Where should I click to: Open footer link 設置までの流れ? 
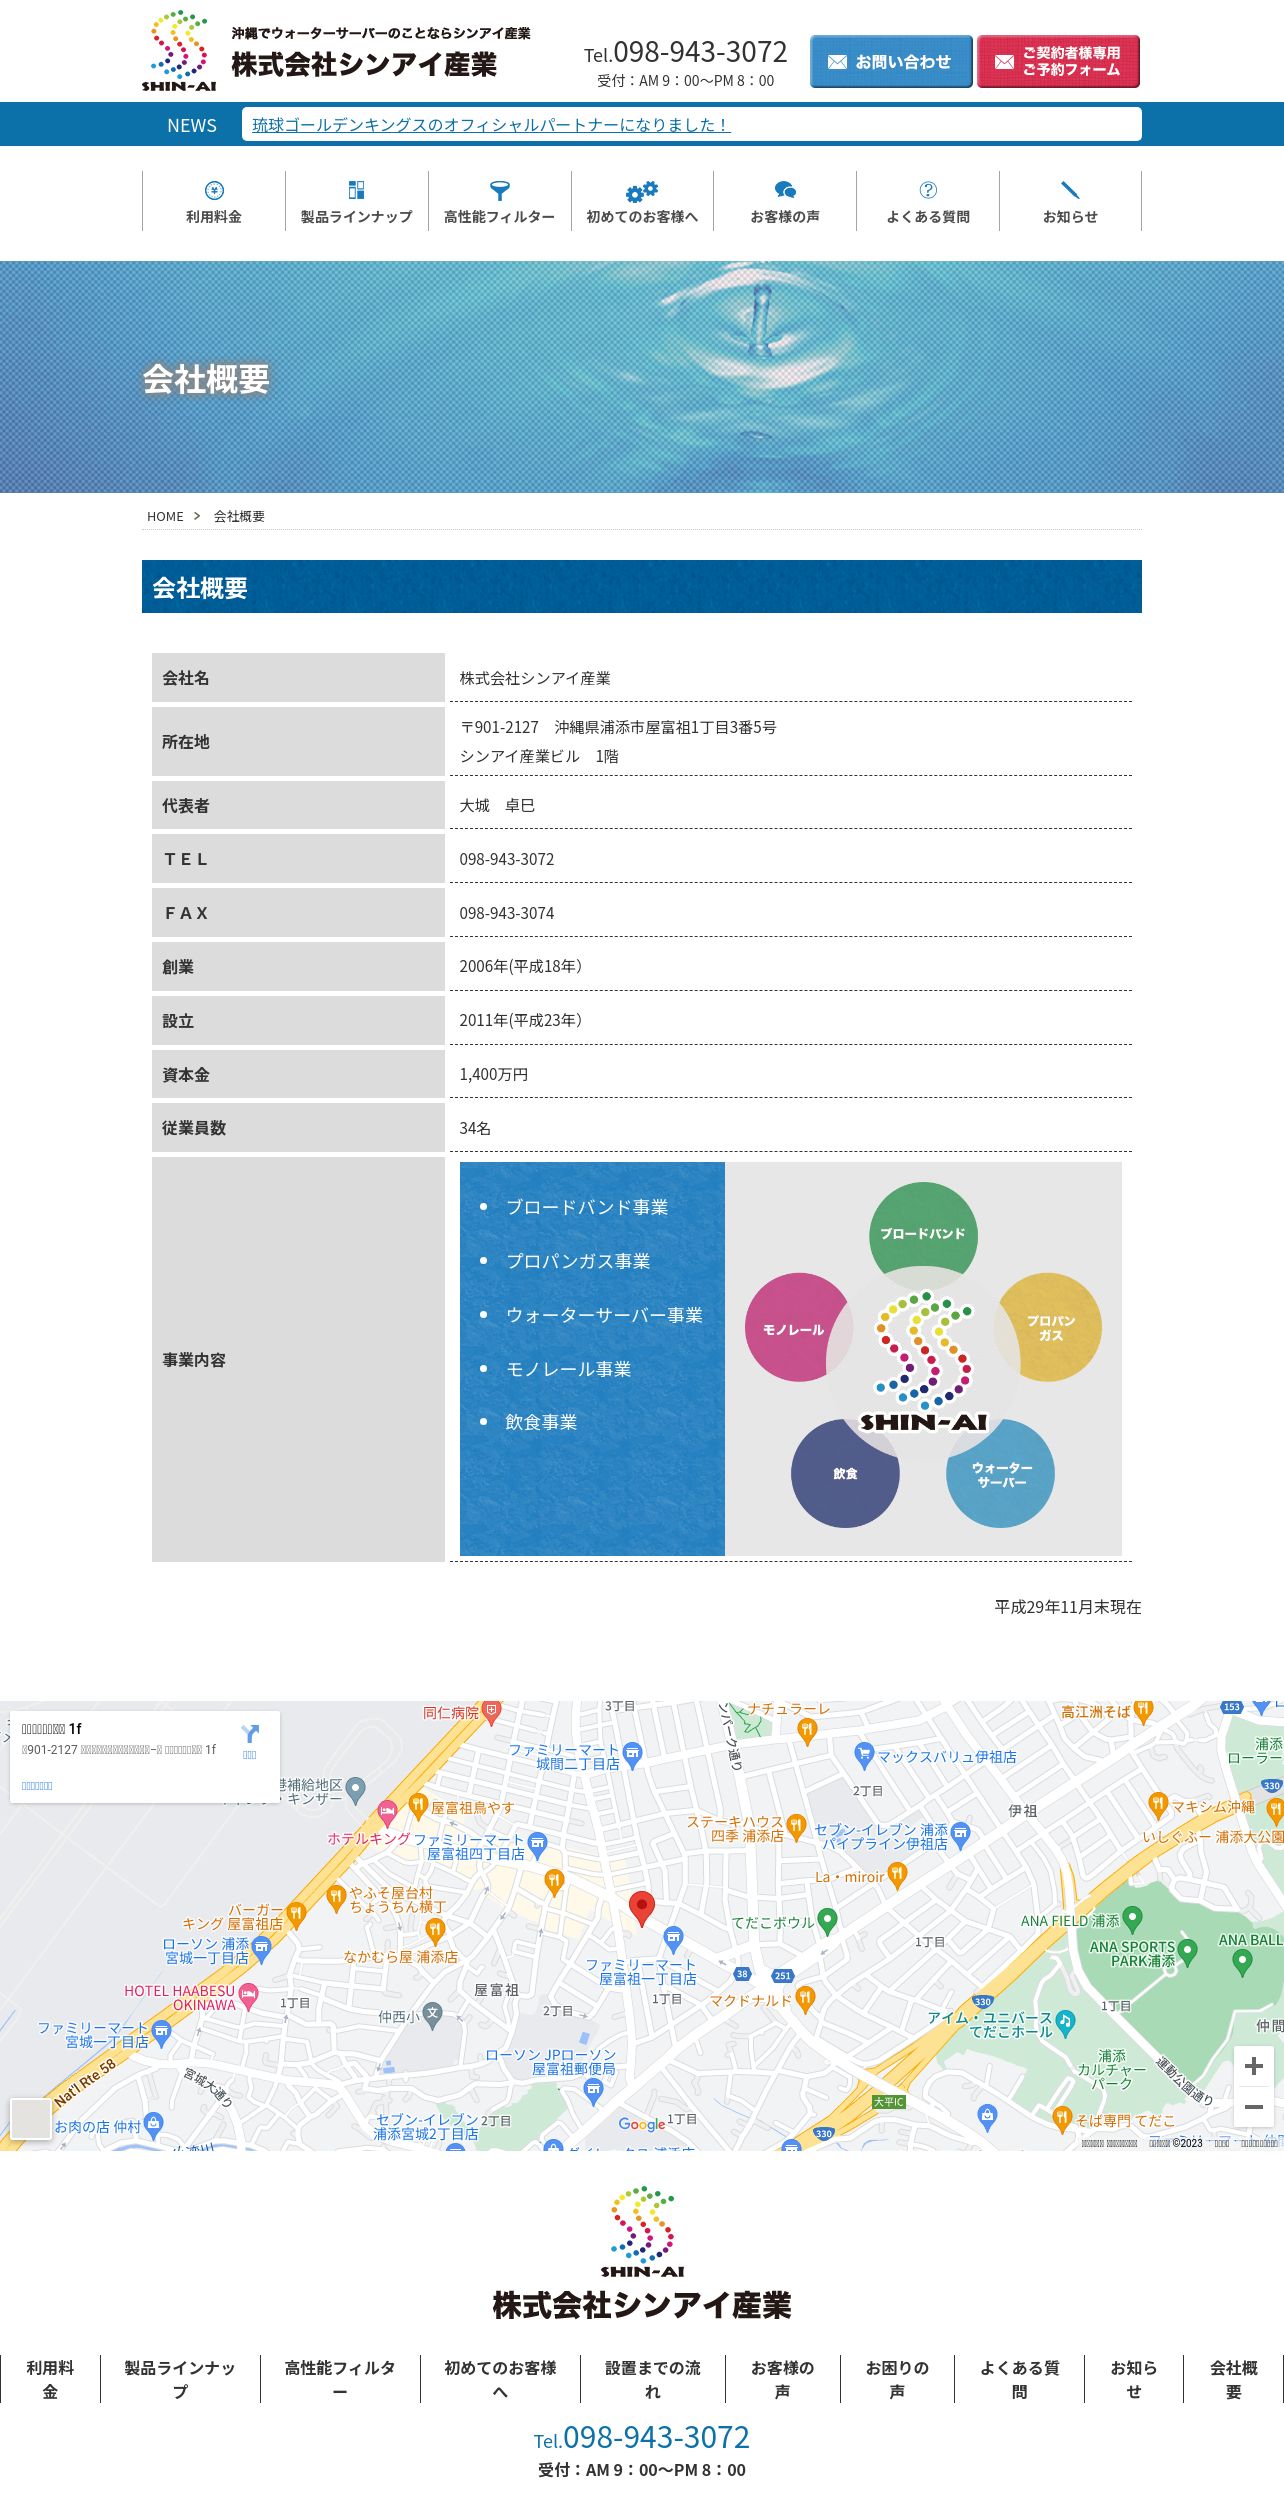(x=652, y=2379)
